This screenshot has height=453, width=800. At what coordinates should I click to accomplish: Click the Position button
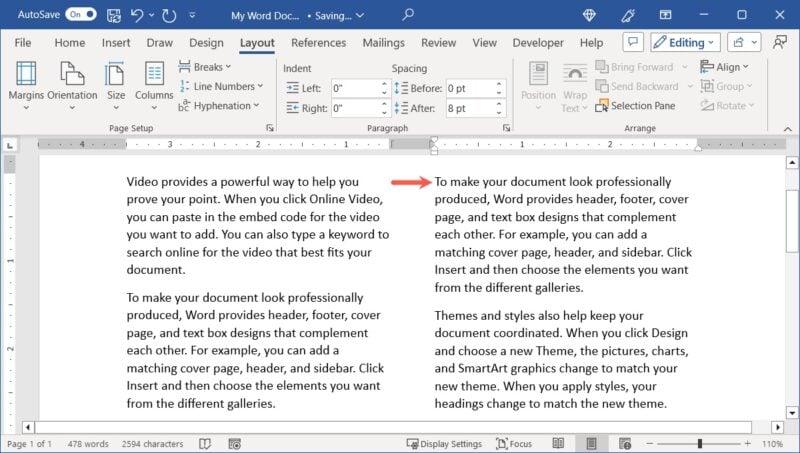point(538,86)
